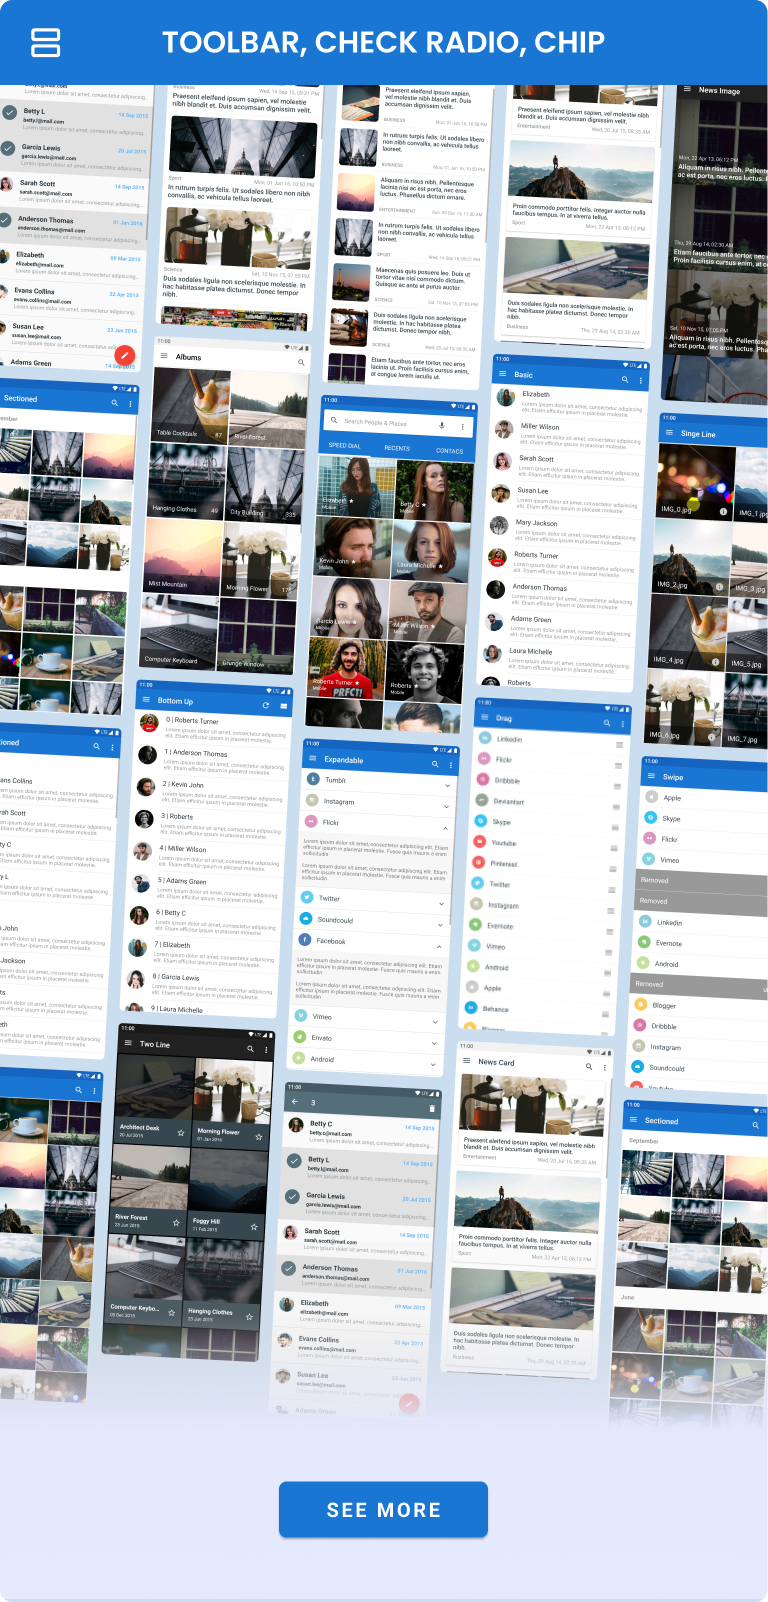Open the News Image hamburger menu

point(687,90)
